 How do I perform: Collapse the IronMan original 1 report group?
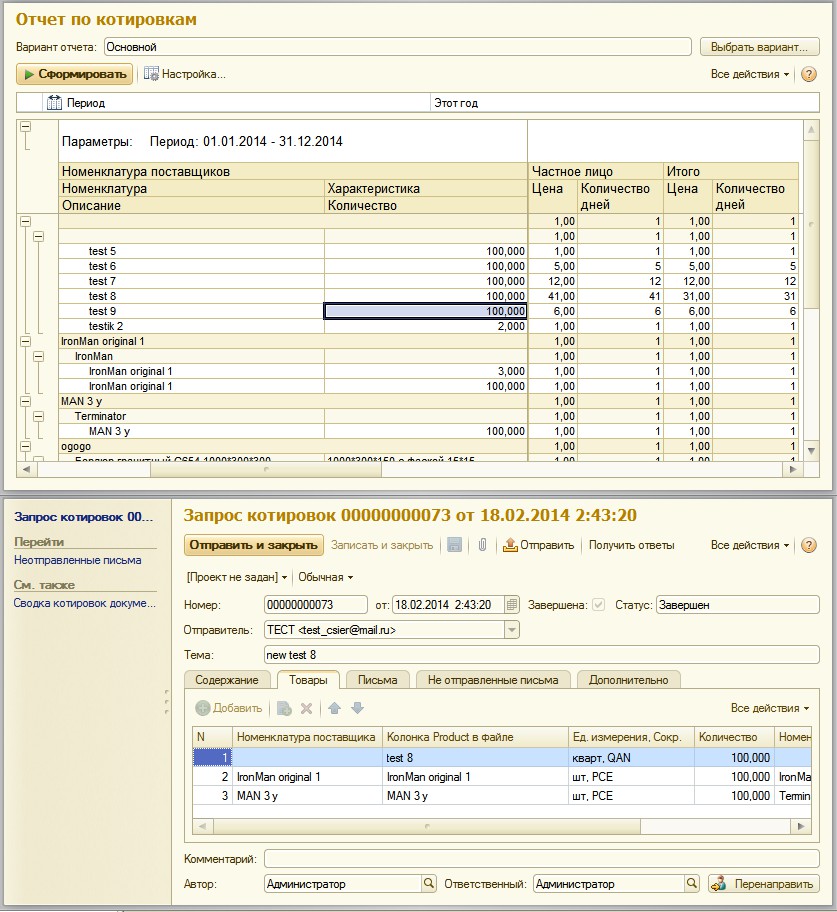coord(25,341)
